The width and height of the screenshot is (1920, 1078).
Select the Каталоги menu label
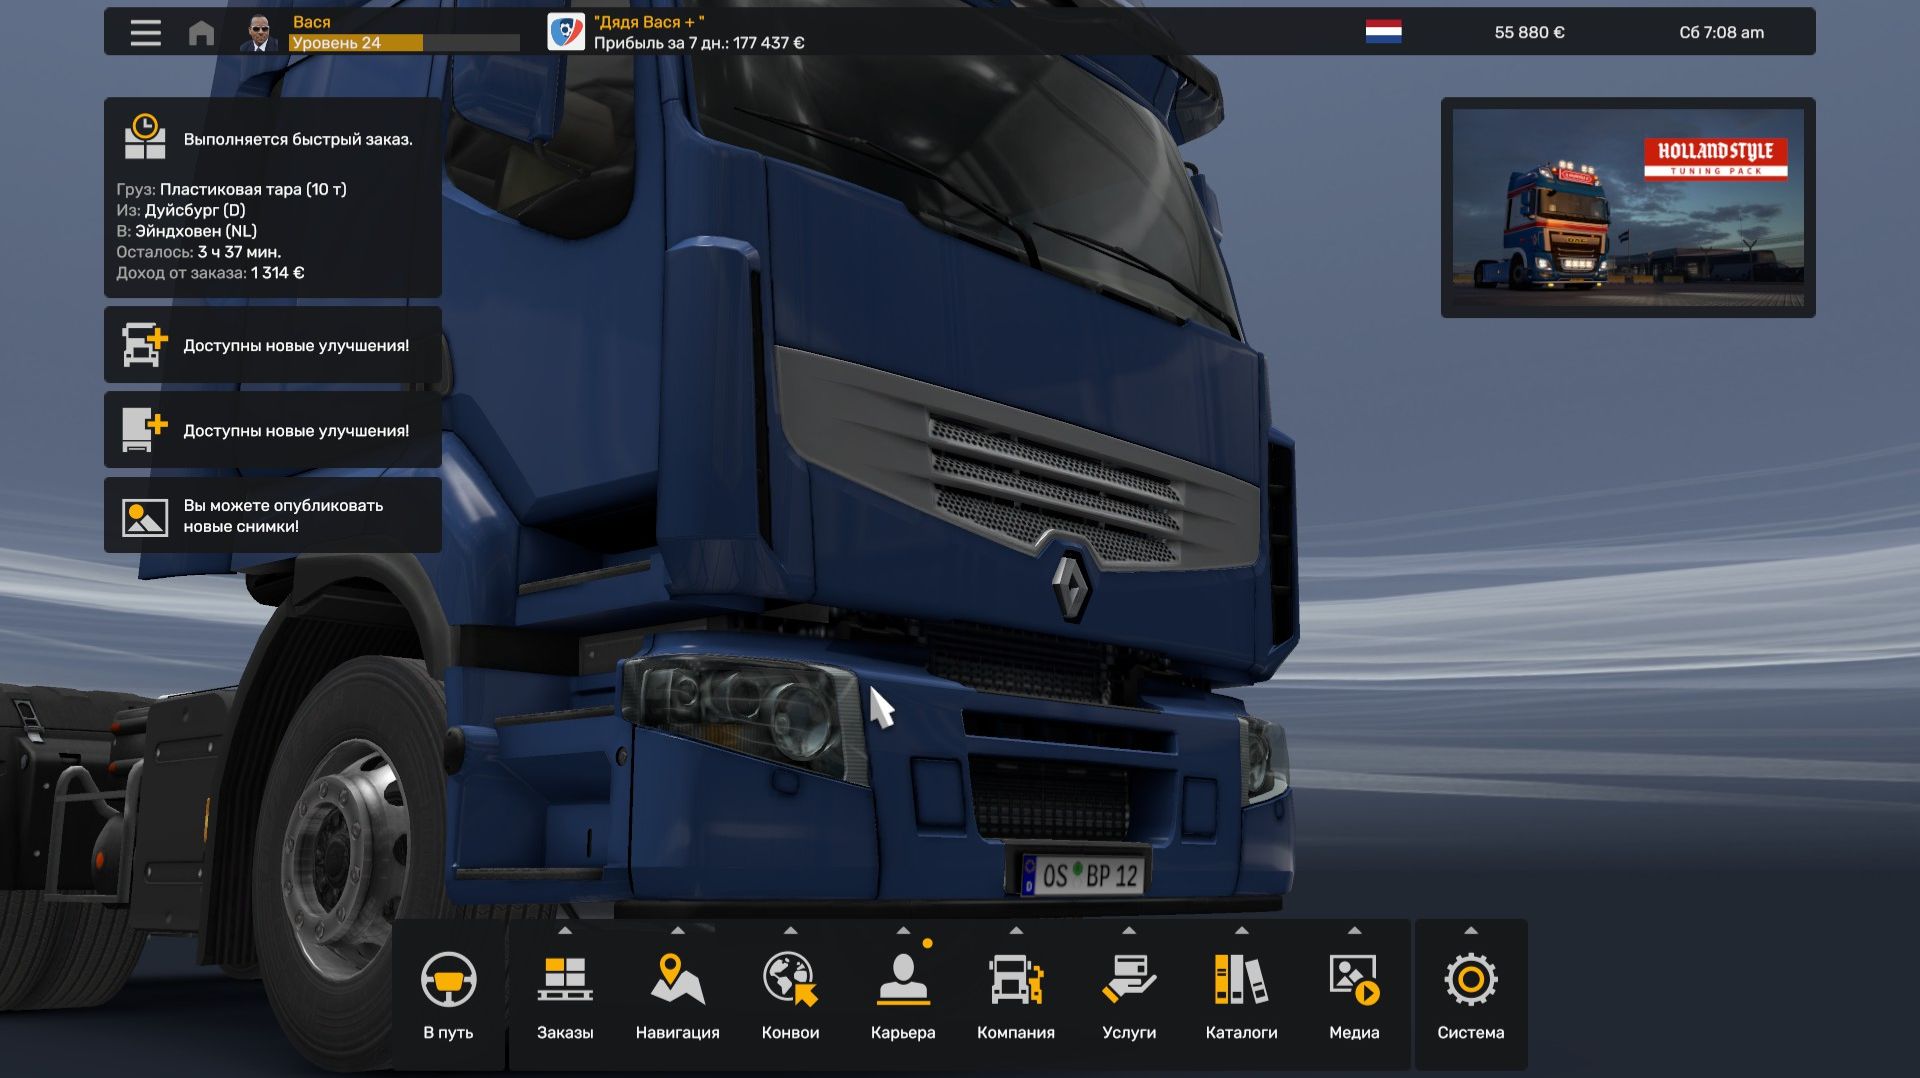pyautogui.click(x=1241, y=1032)
